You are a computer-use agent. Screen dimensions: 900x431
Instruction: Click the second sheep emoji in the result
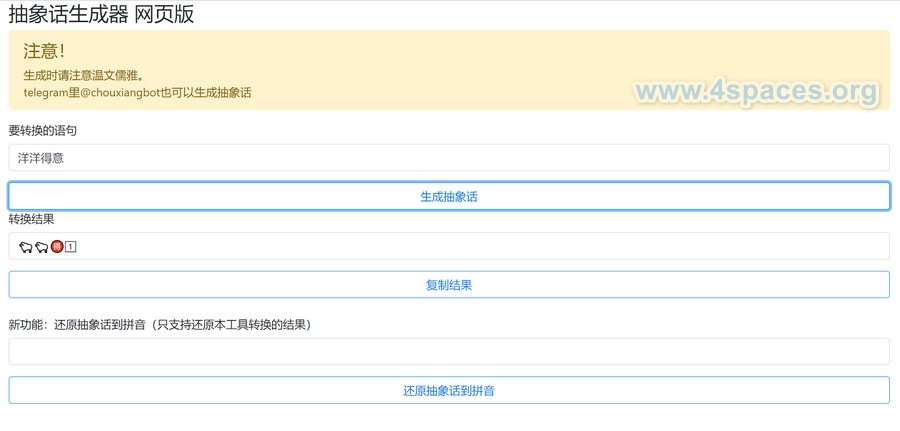click(x=41, y=247)
